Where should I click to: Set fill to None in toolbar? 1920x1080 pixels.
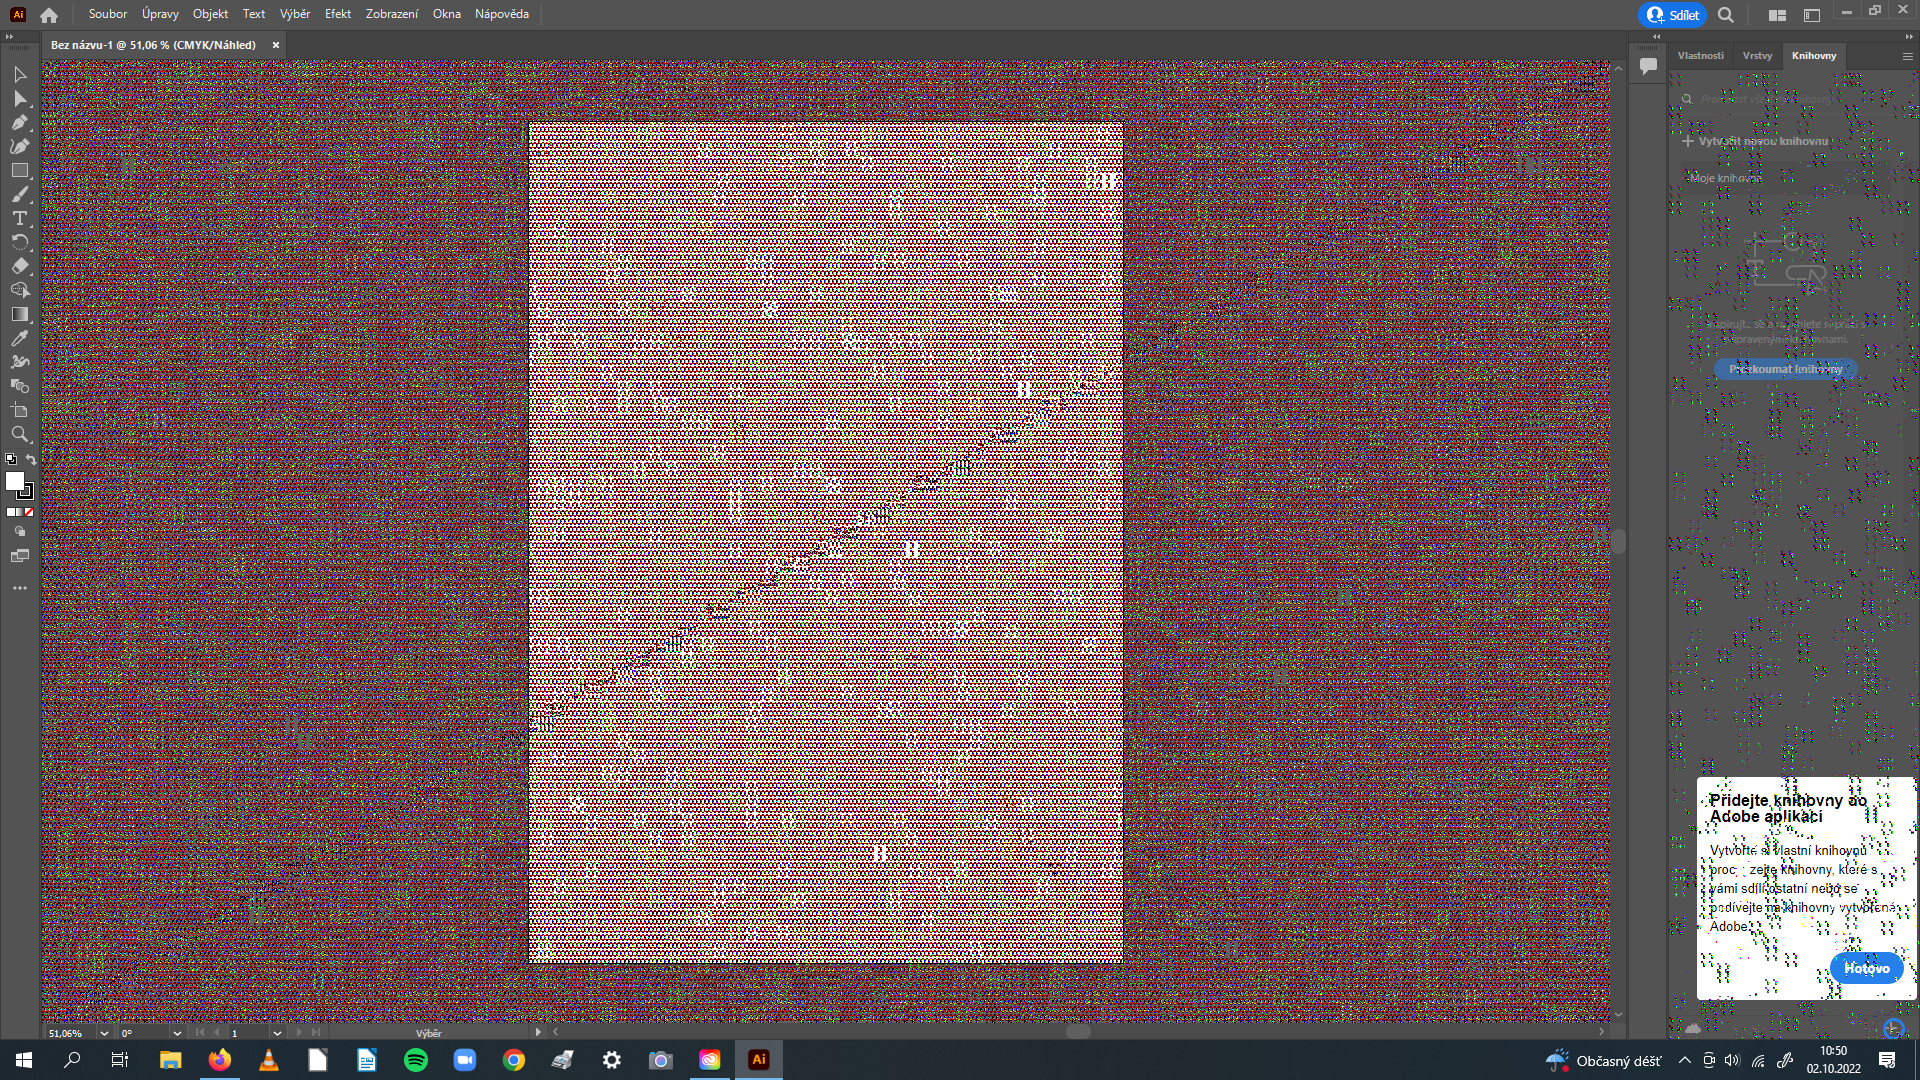28,512
